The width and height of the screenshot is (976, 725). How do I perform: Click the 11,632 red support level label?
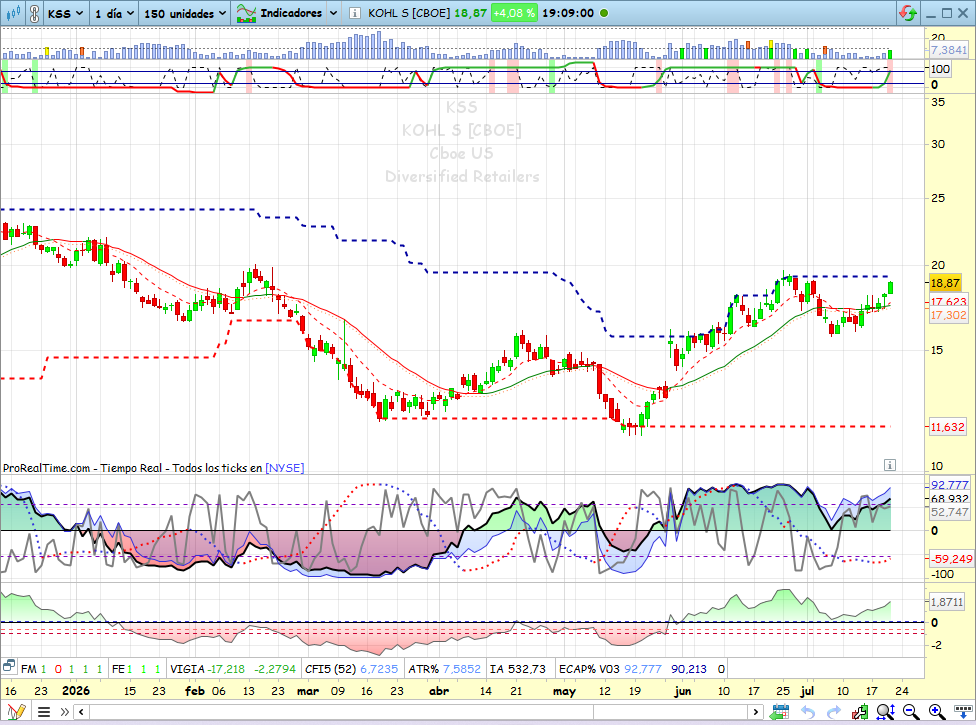pos(947,427)
